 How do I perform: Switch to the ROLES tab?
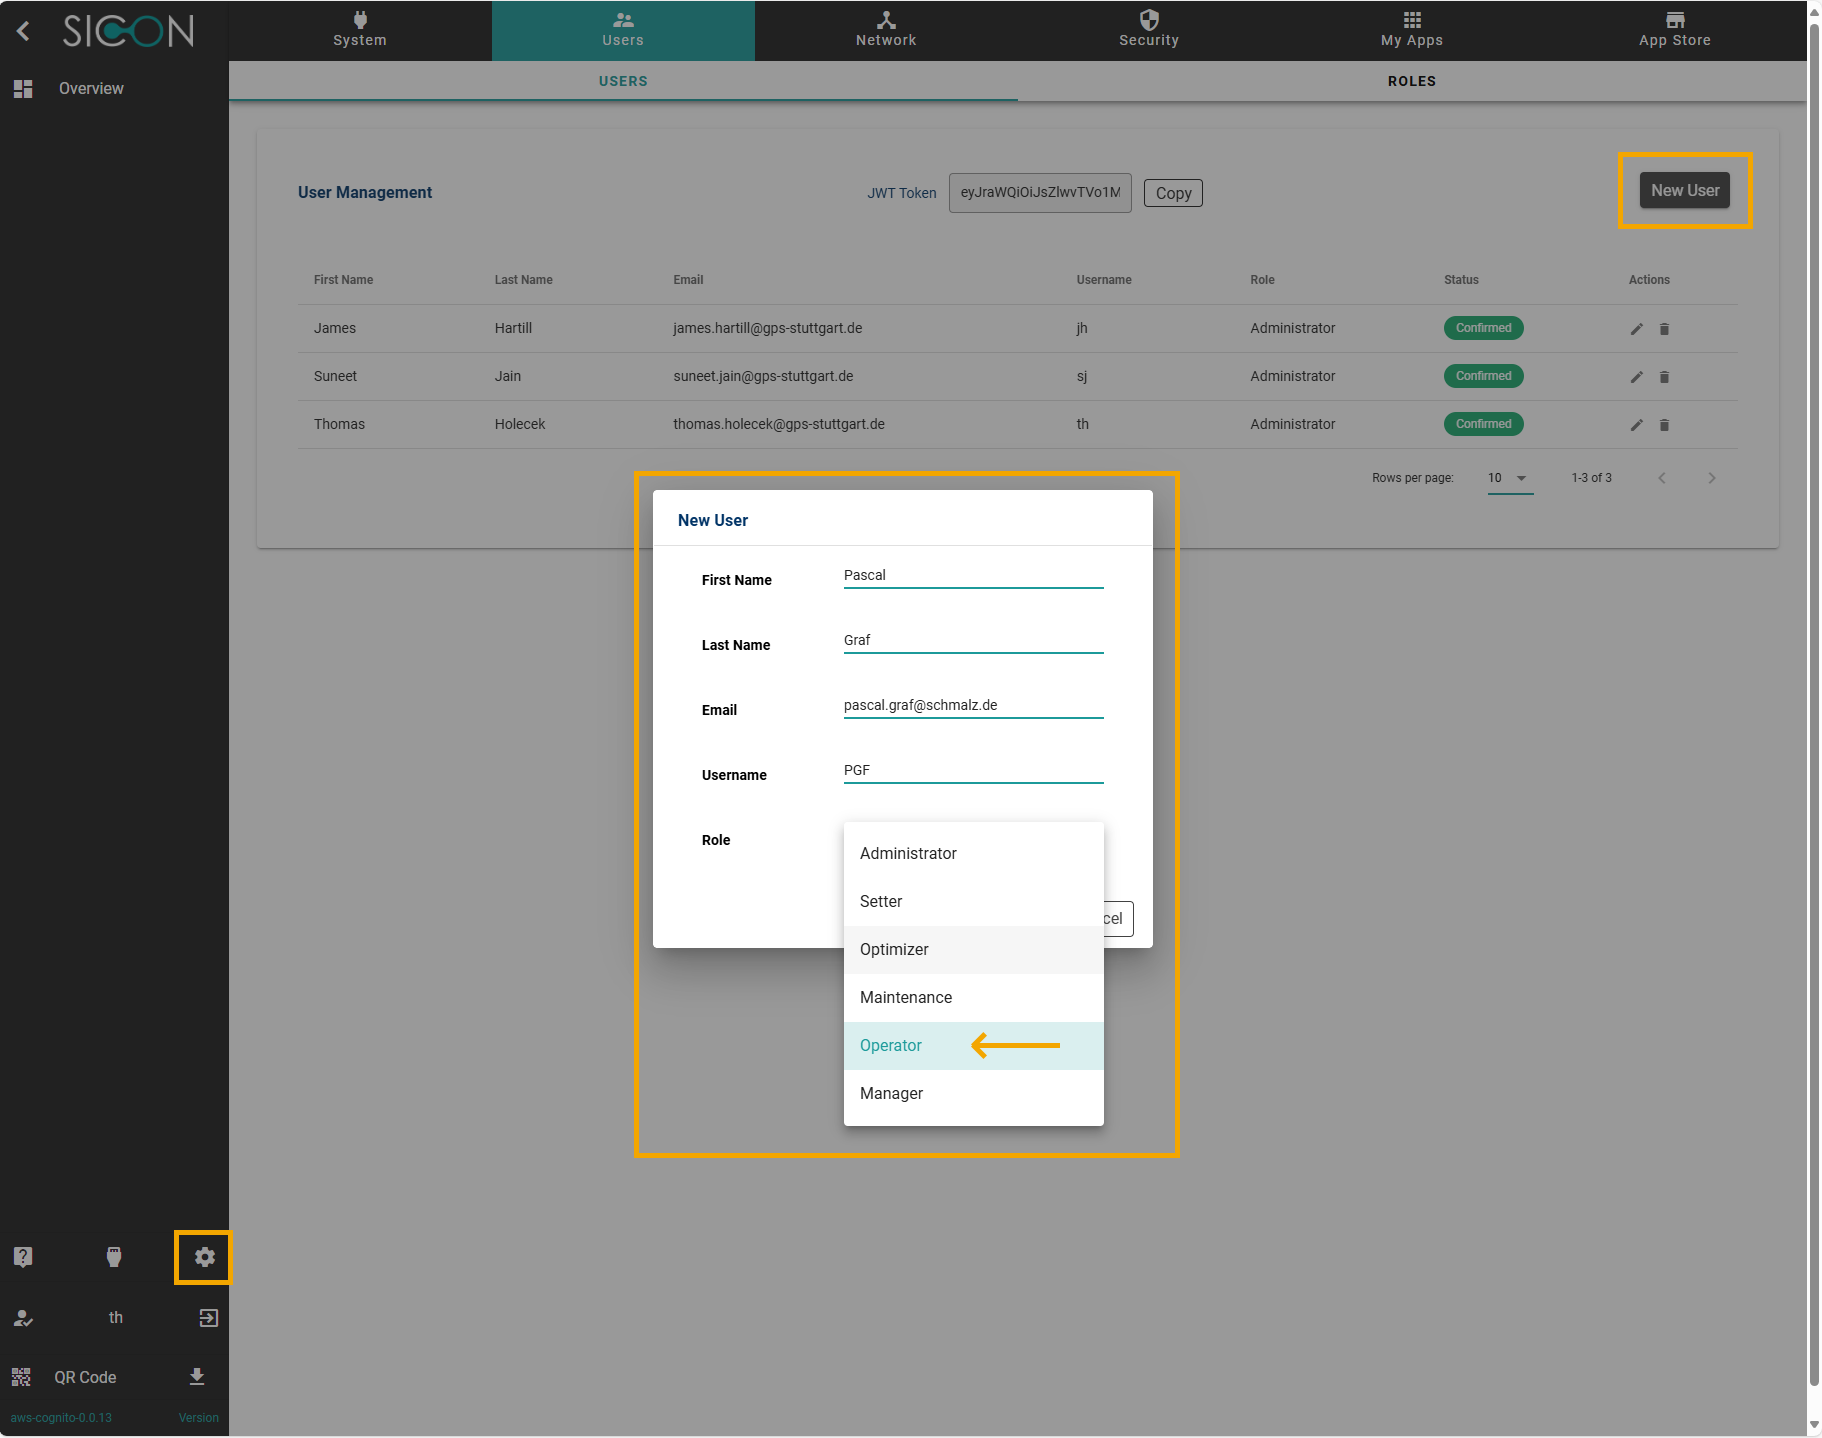click(1411, 81)
